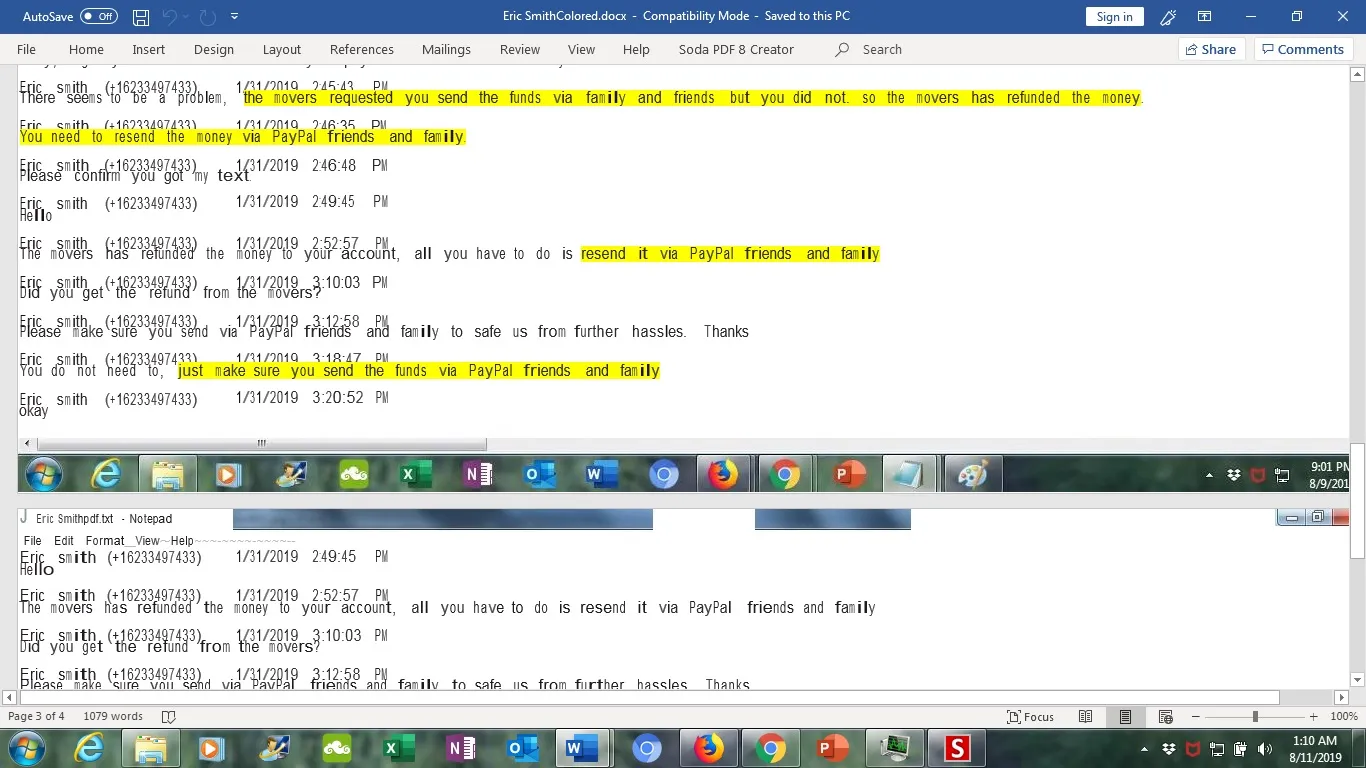Click the zoom out minus button

pyautogui.click(x=1196, y=716)
